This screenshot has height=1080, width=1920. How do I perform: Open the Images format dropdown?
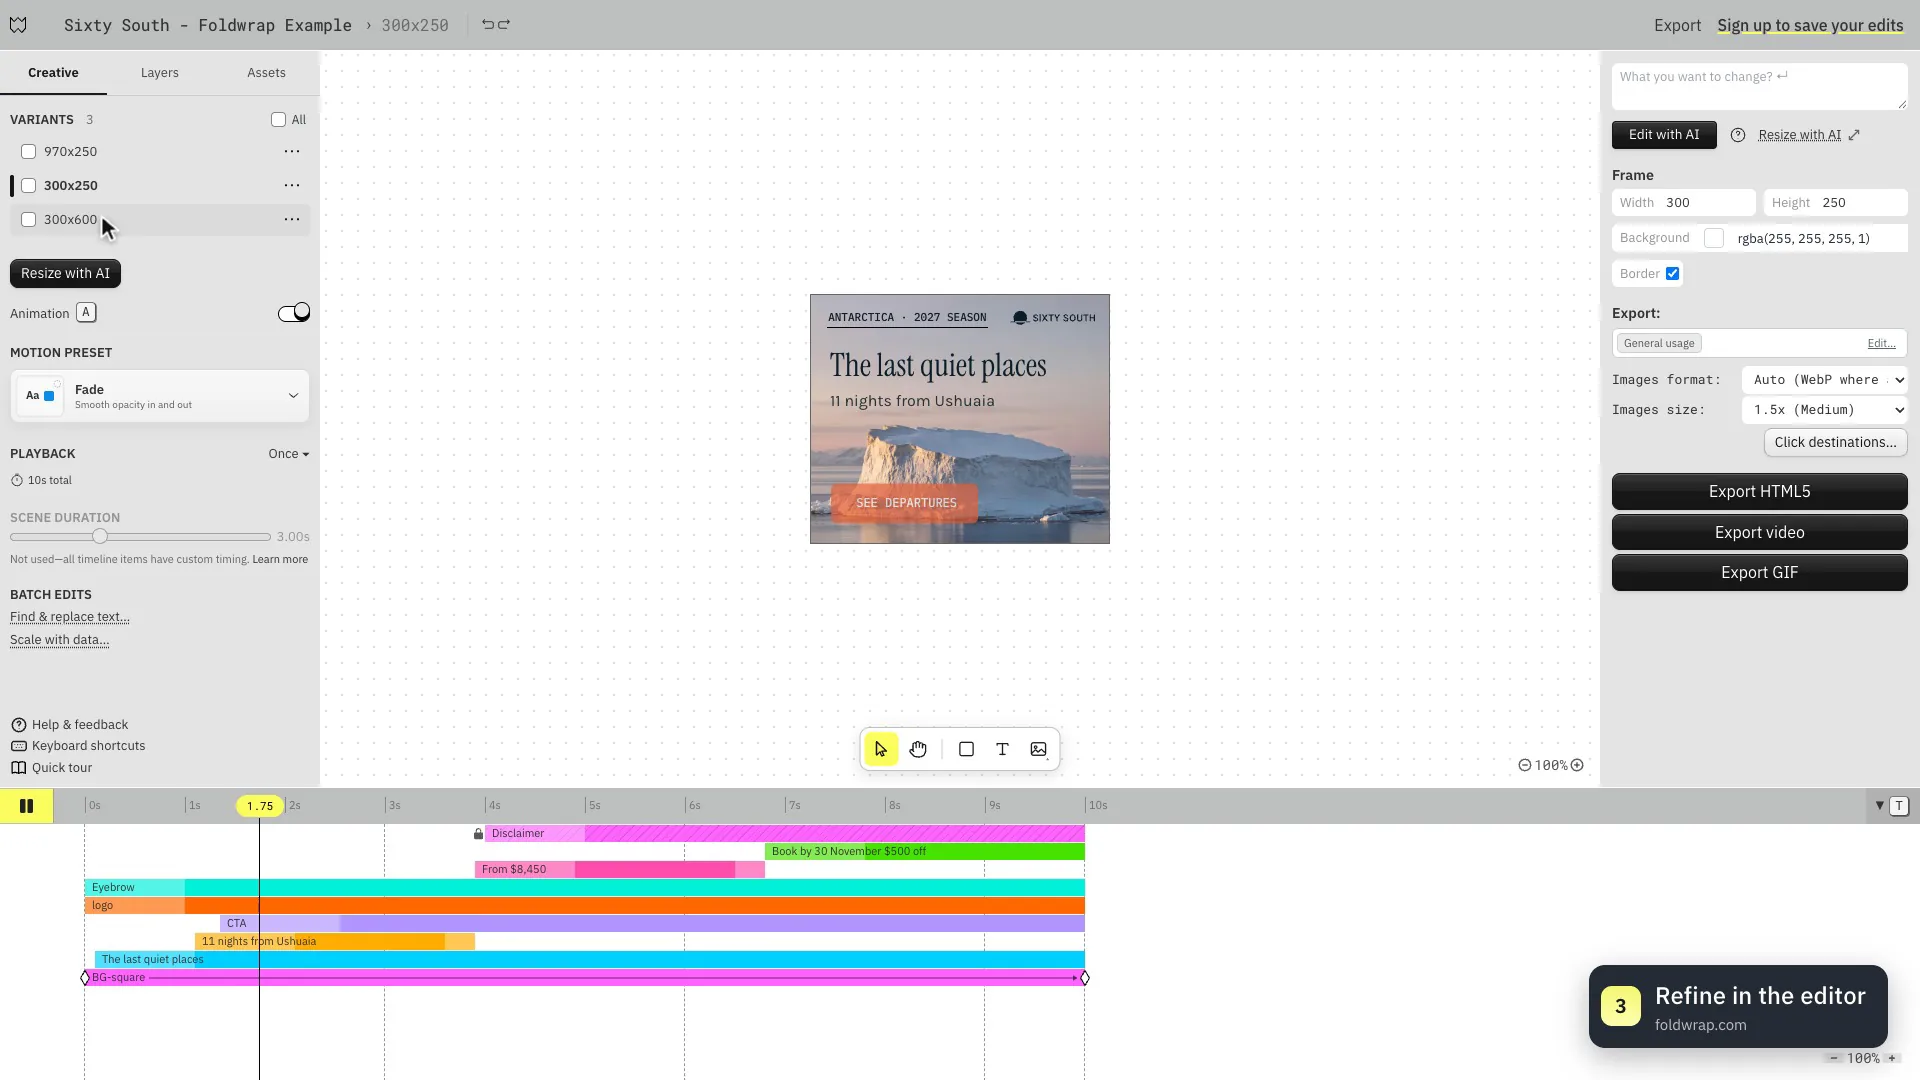[x=1825, y=380]
